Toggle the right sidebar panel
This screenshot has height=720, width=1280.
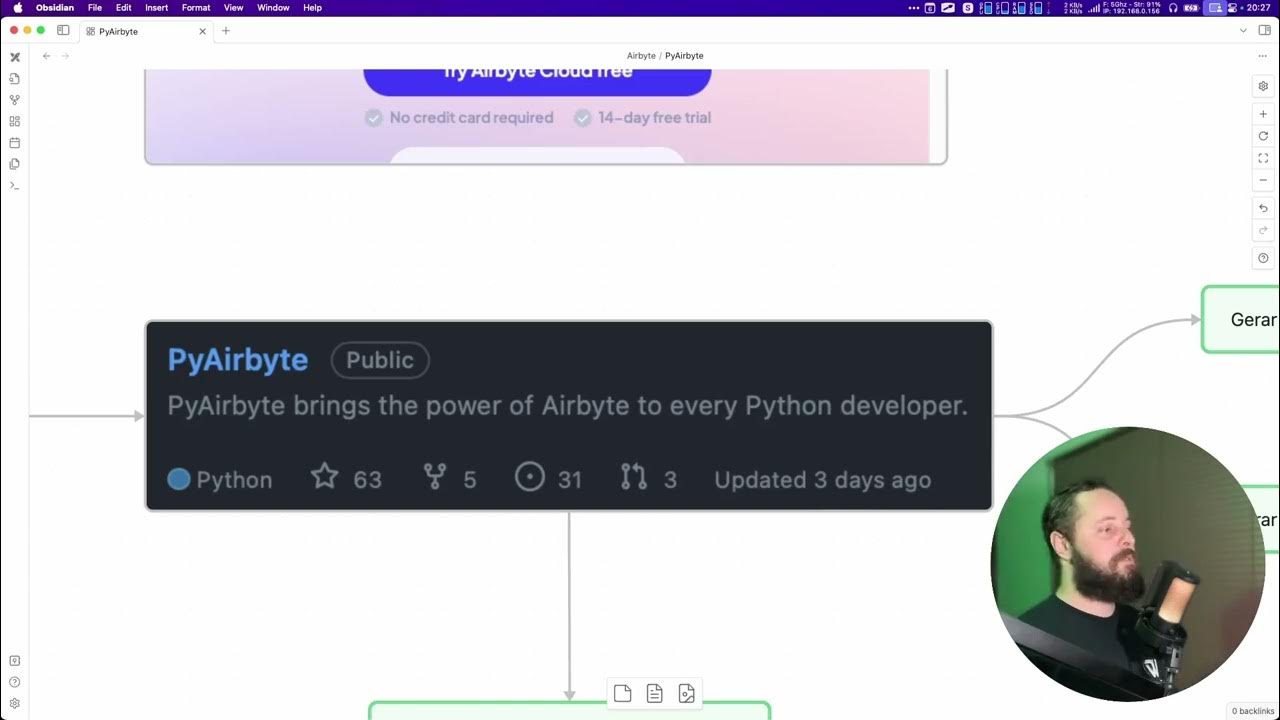(x=1264, y=31)
